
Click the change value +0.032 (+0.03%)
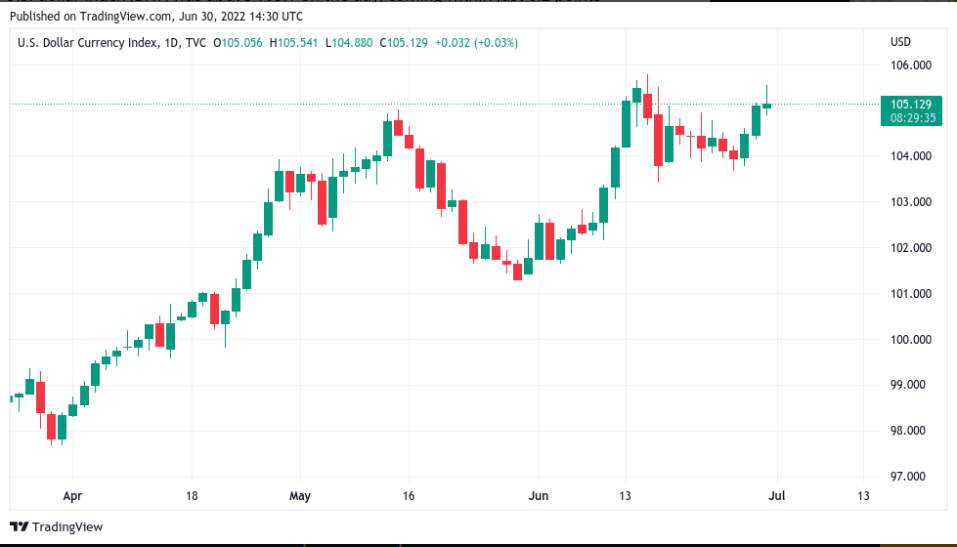[x=476, y=43]
